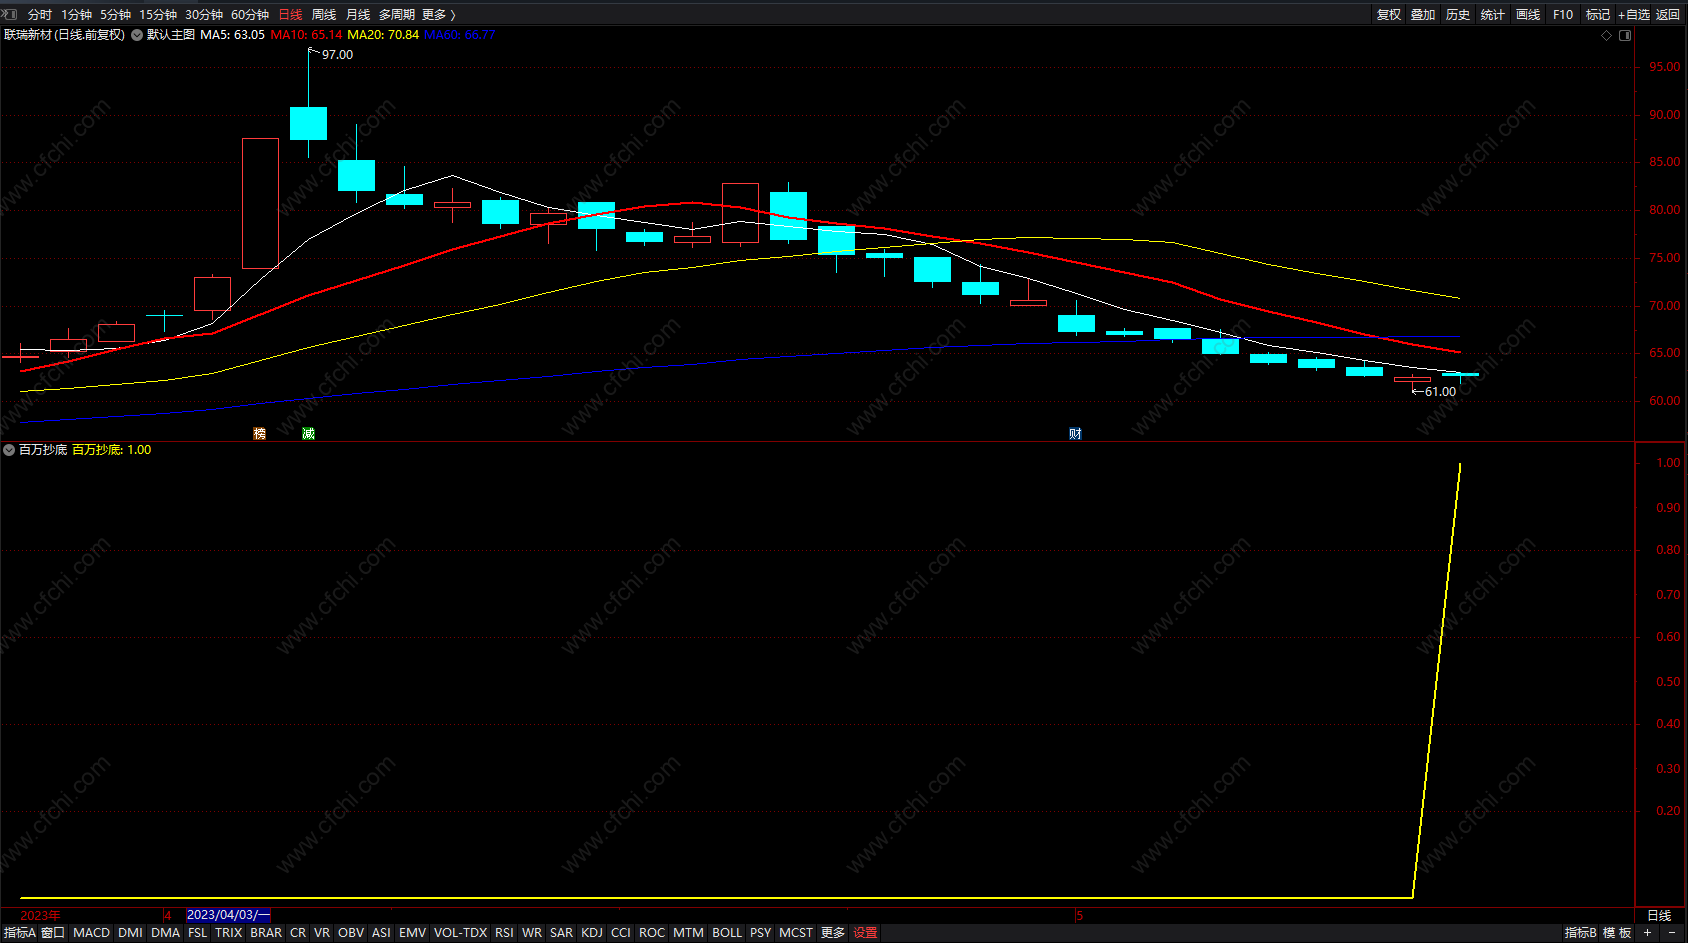
Task: Zoom out with the minus icon
Action: tap(1672, 933)
